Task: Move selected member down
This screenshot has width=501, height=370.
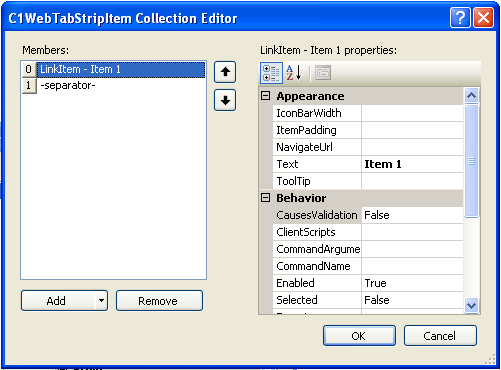Action: point(225,100)
